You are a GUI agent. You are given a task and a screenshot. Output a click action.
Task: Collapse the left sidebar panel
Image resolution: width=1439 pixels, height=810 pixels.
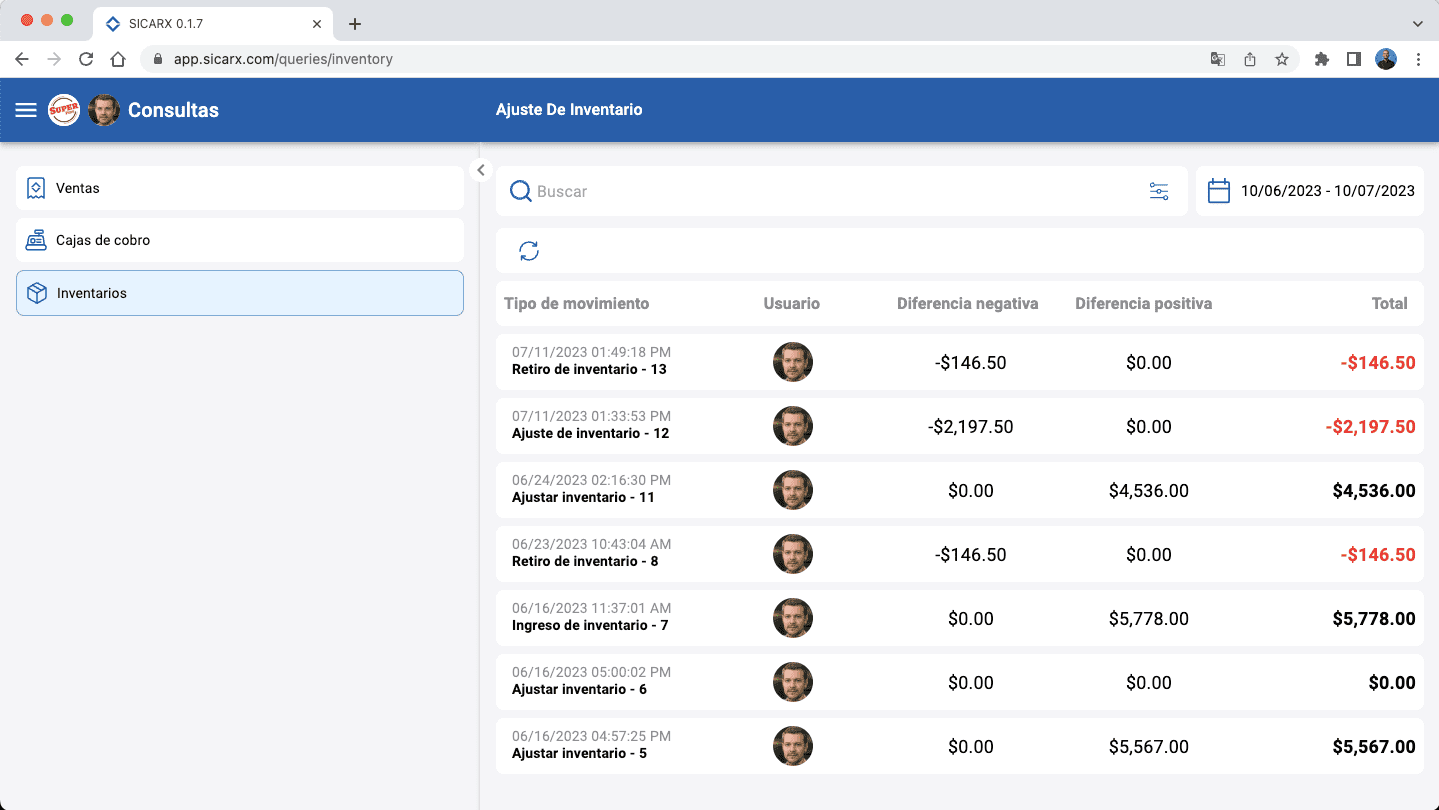click(x=481, y=170)
